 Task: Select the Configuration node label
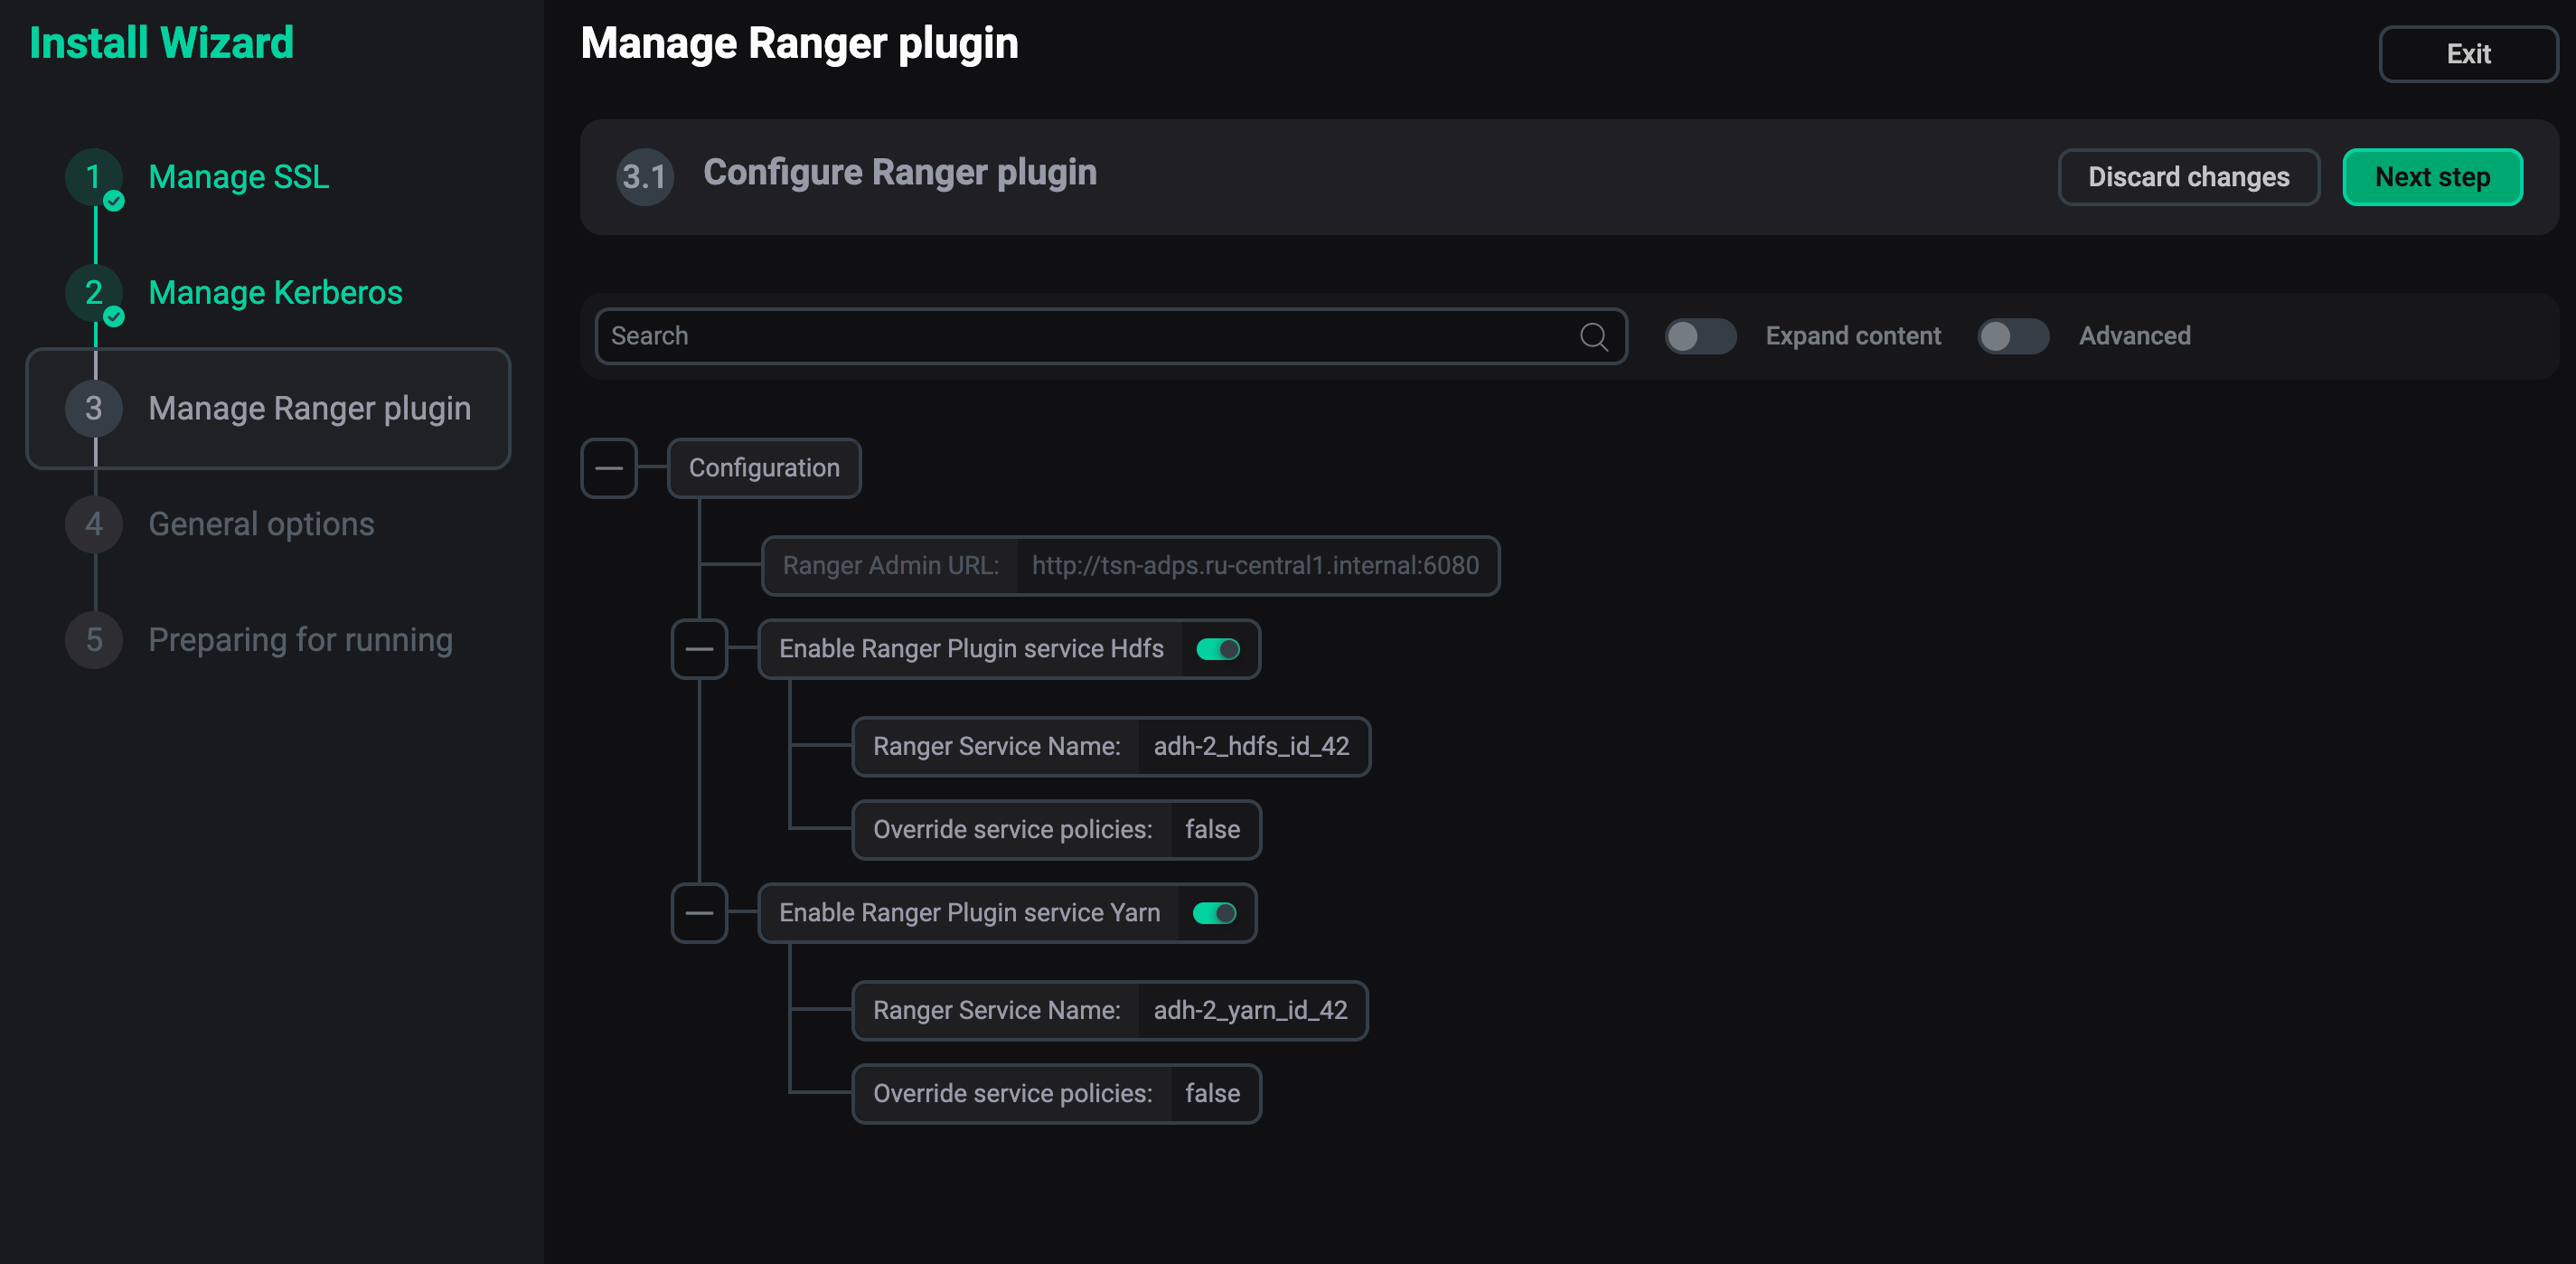point(764,468)
